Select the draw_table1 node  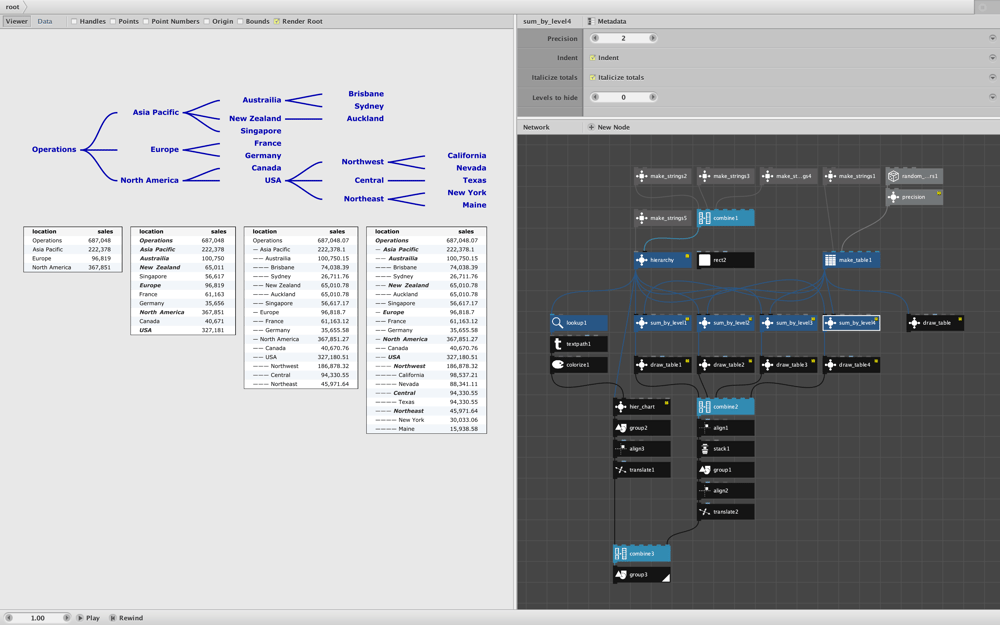663,365
